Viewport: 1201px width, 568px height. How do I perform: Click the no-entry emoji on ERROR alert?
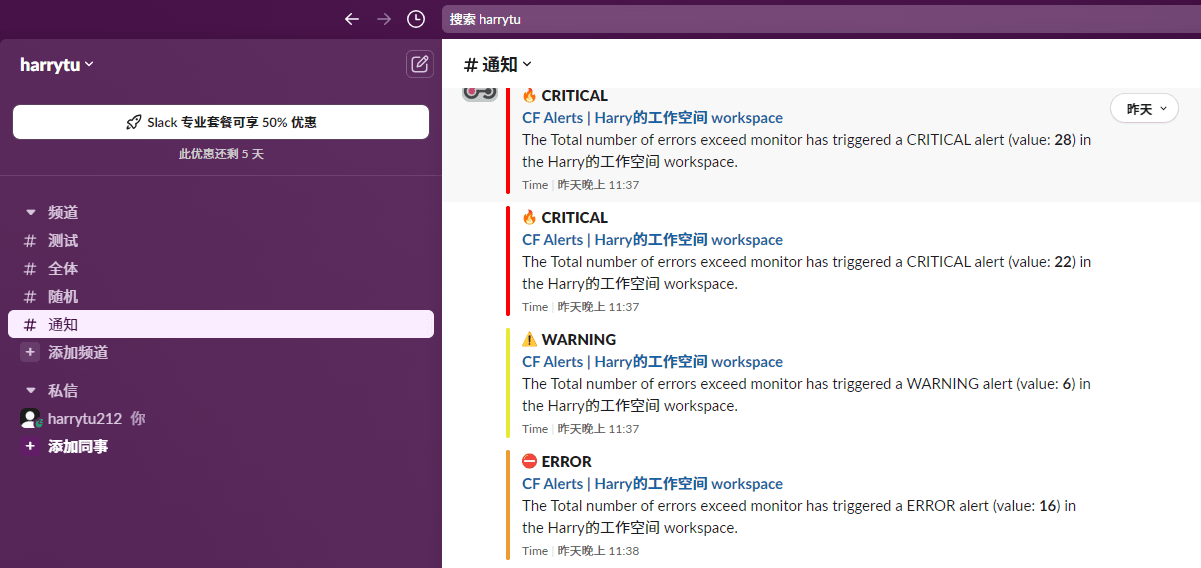pos(530,462)
